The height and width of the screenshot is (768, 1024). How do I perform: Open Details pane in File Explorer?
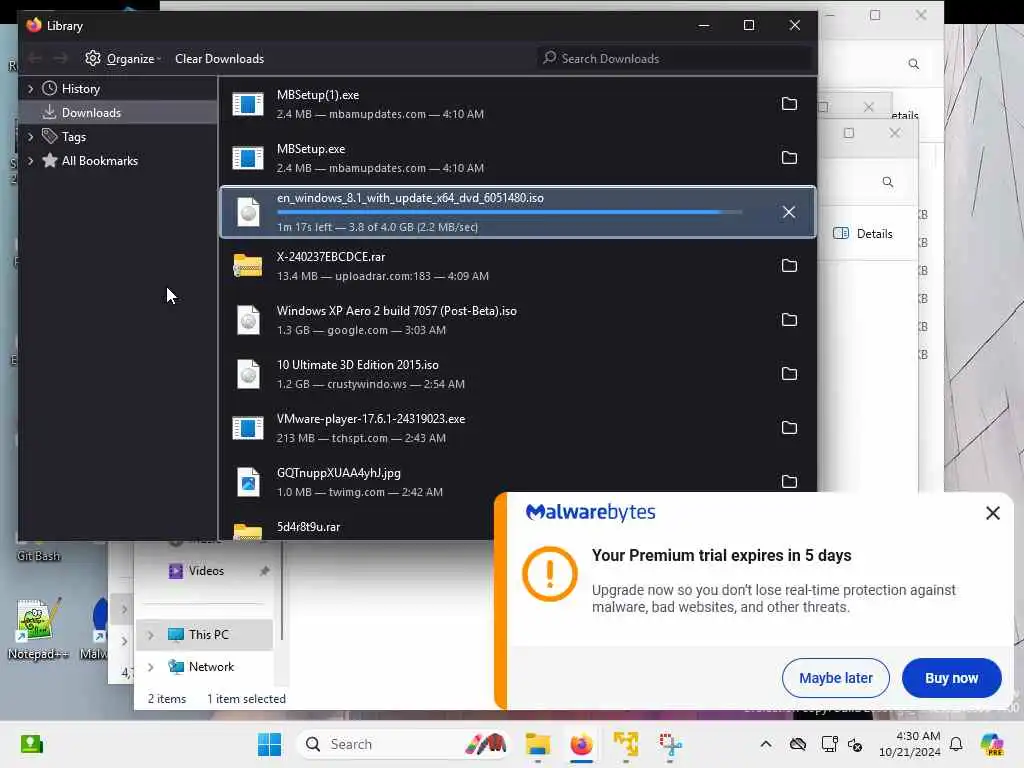(863, 234)
